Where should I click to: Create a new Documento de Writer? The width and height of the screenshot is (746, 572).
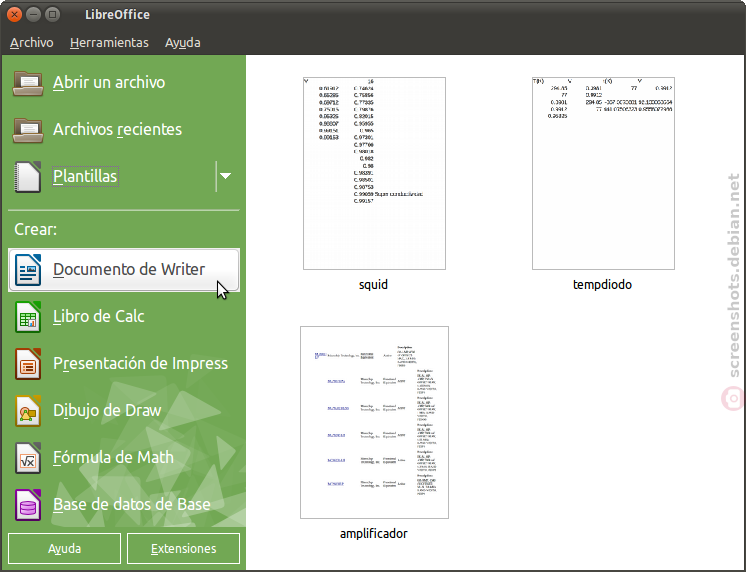(124, 270)
